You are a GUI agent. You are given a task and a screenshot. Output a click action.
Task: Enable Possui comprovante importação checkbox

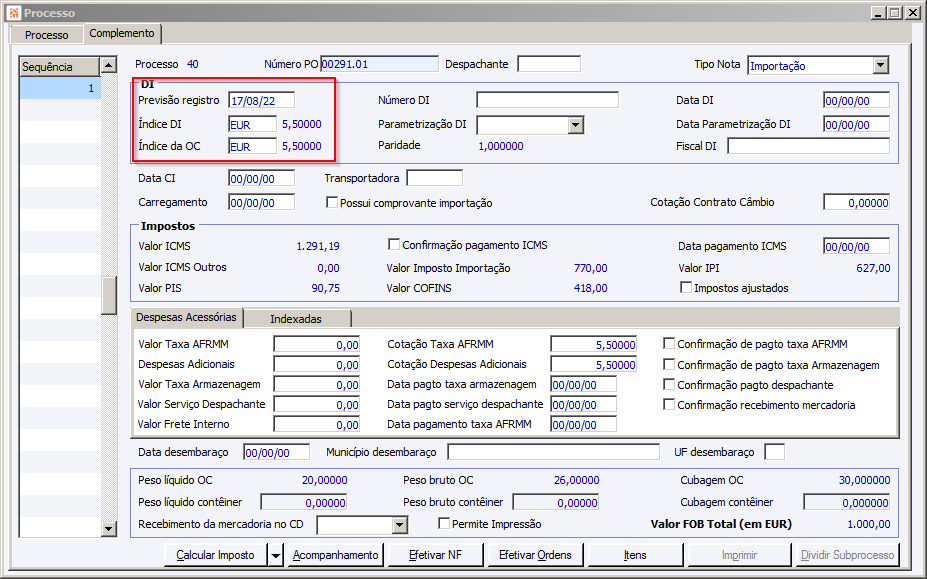point(333,203)
